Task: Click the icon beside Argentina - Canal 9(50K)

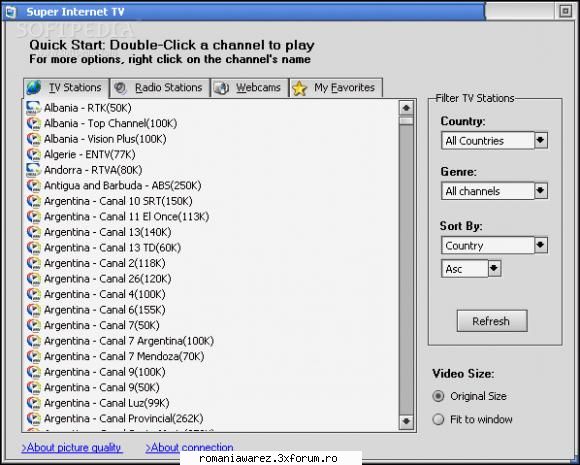Action: pos(33,388)
